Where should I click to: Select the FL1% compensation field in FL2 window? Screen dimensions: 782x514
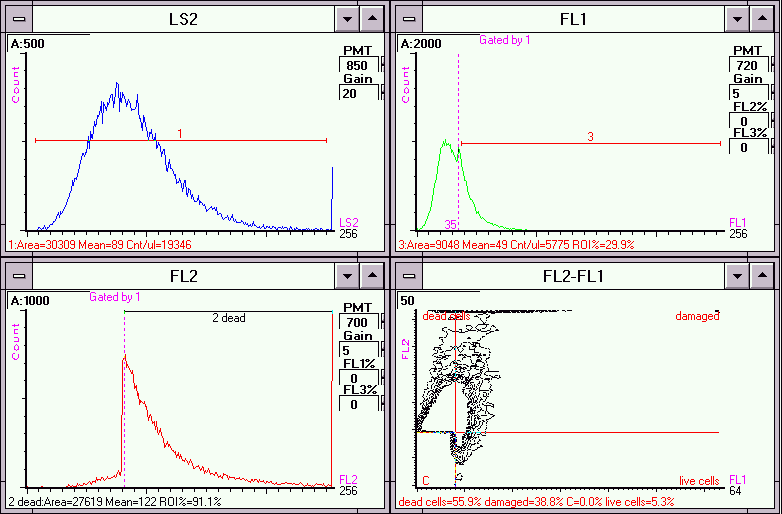pos(357,377)
